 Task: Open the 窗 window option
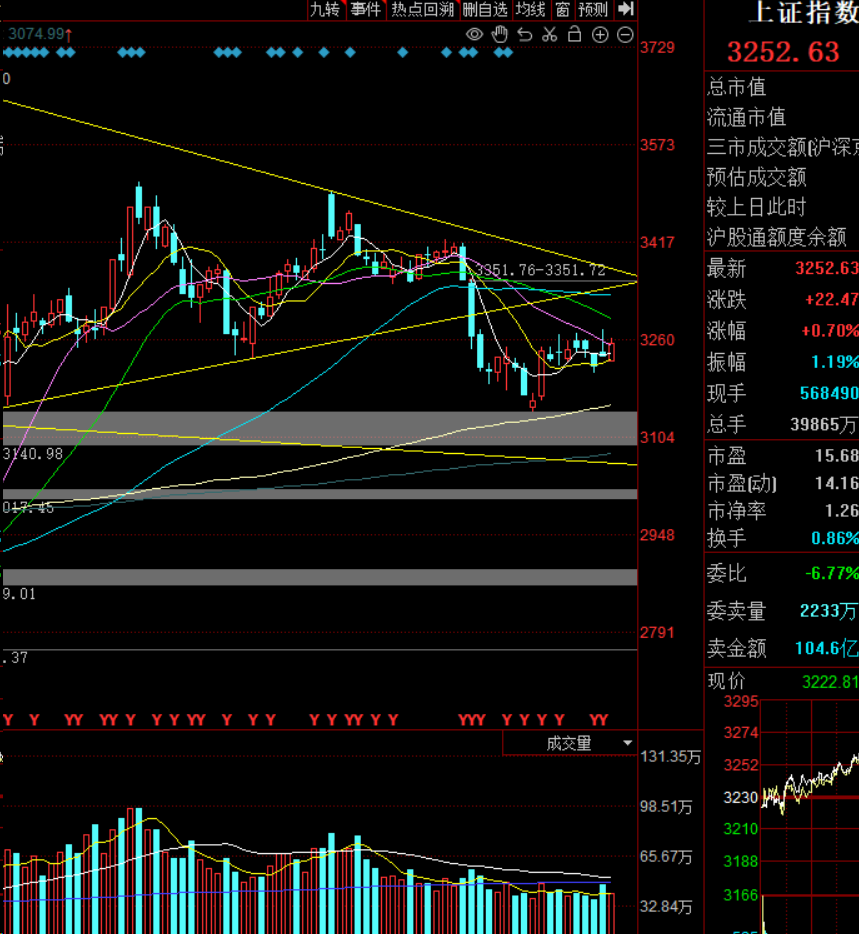click(562, 9)
